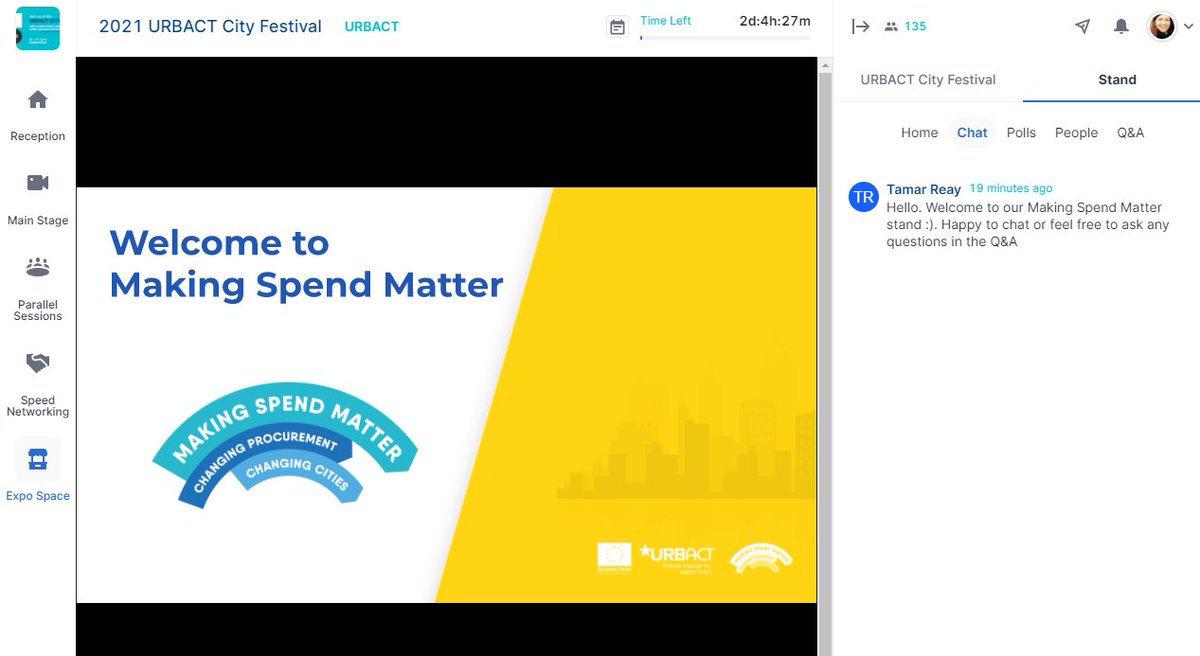This screenshot has width=1200, height=656.
Task: Click the '19 minutes ago' timestamp
Action: [x=1011, y=188]
